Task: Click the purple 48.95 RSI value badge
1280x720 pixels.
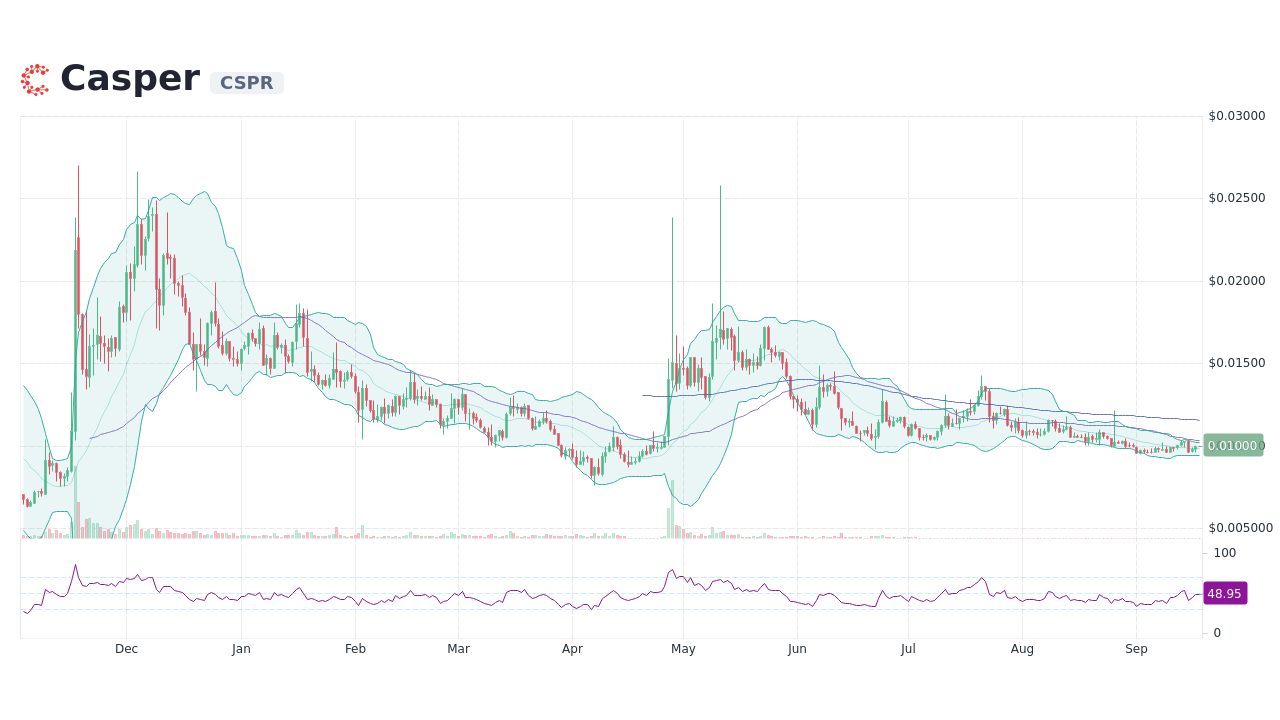Action: coord(1224,593)
